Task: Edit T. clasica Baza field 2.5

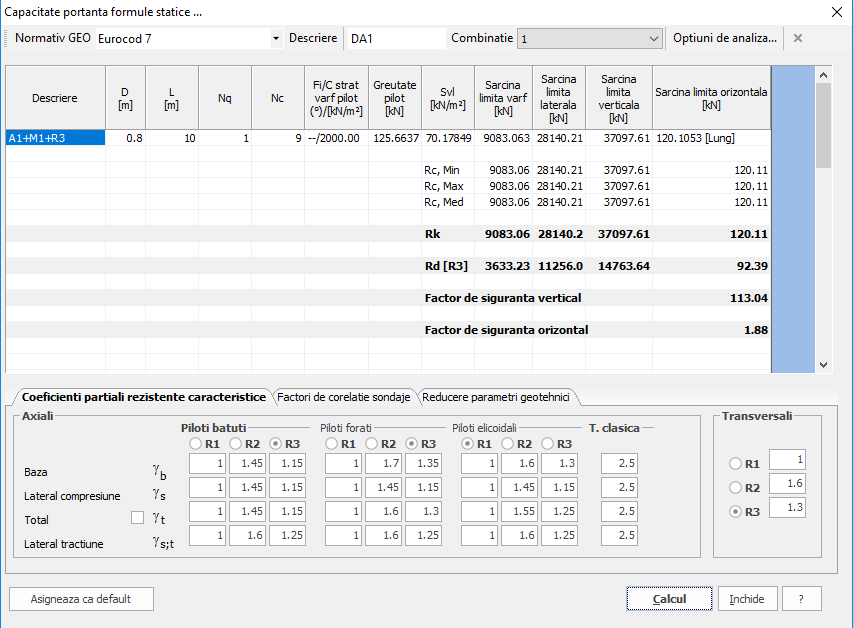Action: (x=619, y=464)
